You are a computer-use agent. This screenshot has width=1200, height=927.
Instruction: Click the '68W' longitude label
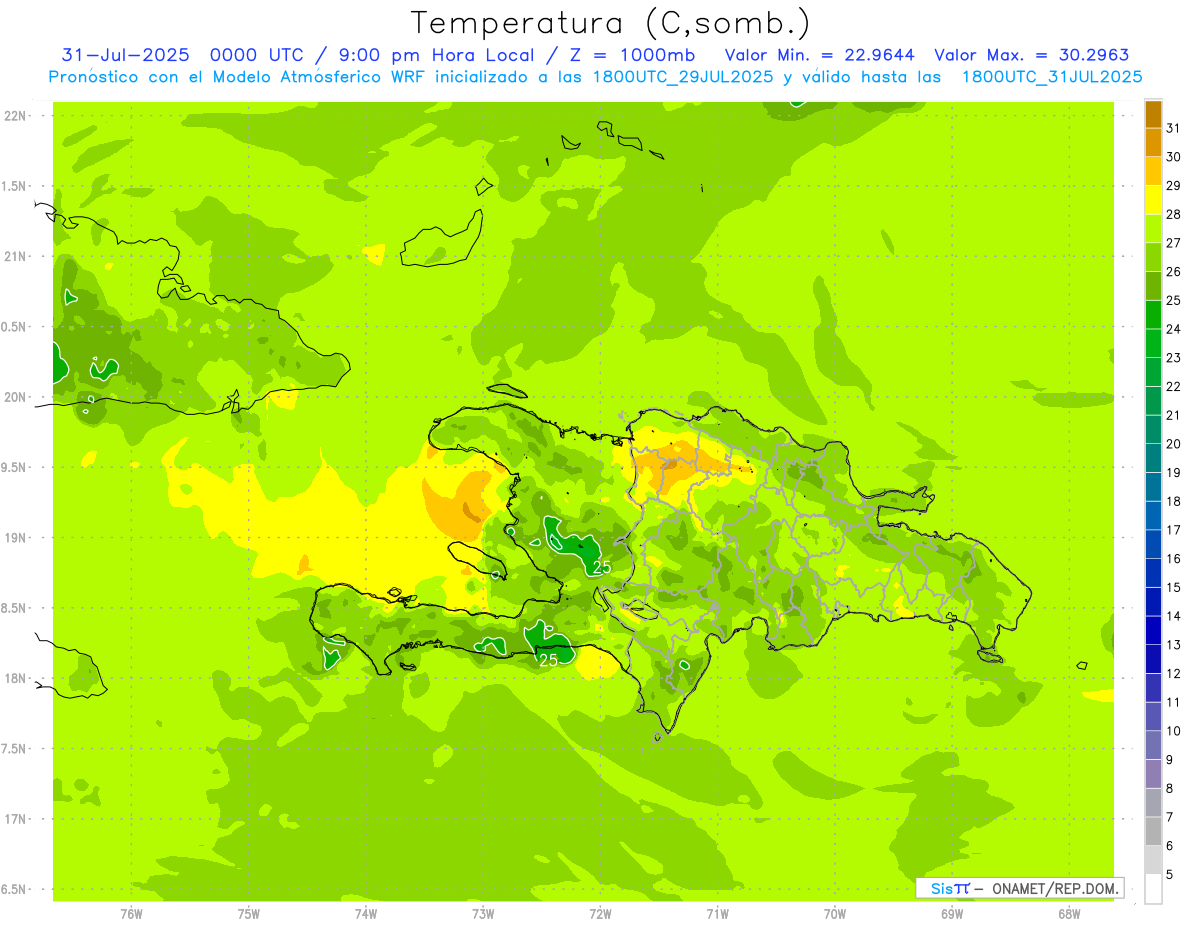click(x=1069, y=913)
